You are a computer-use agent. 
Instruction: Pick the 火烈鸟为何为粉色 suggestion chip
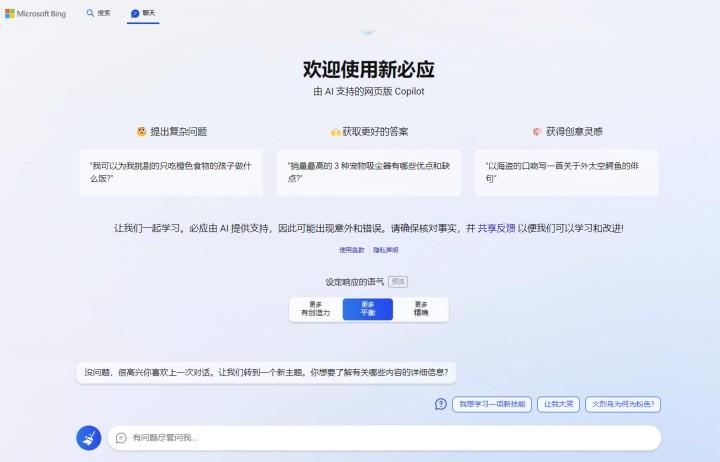(x=623, y=404)
